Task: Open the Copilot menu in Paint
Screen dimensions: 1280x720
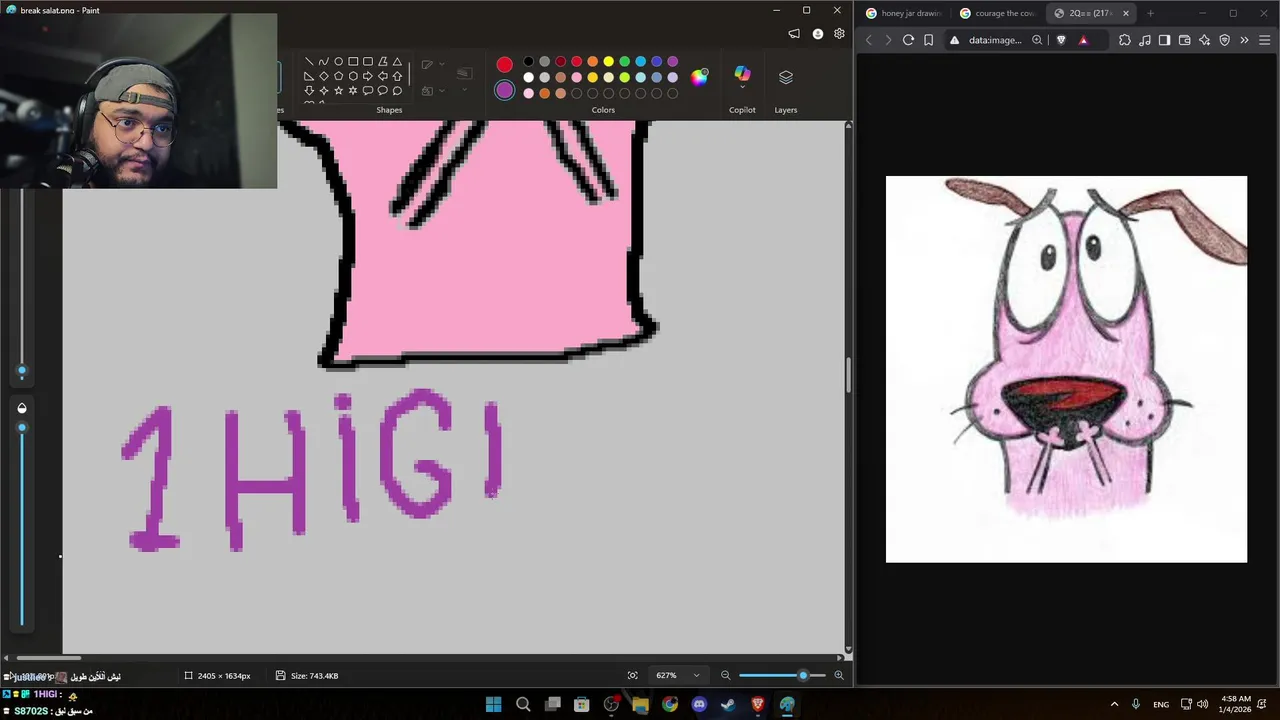Action: coord(742,78)
